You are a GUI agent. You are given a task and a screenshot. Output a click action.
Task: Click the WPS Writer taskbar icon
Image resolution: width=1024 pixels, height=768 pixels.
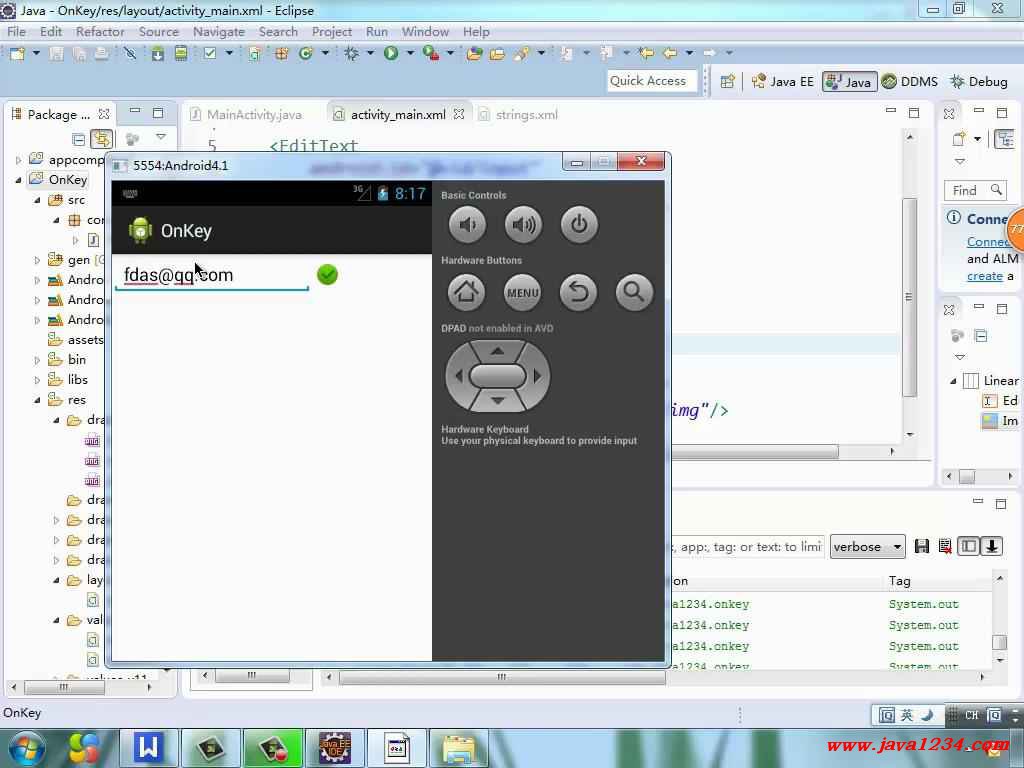pos(148,747)
